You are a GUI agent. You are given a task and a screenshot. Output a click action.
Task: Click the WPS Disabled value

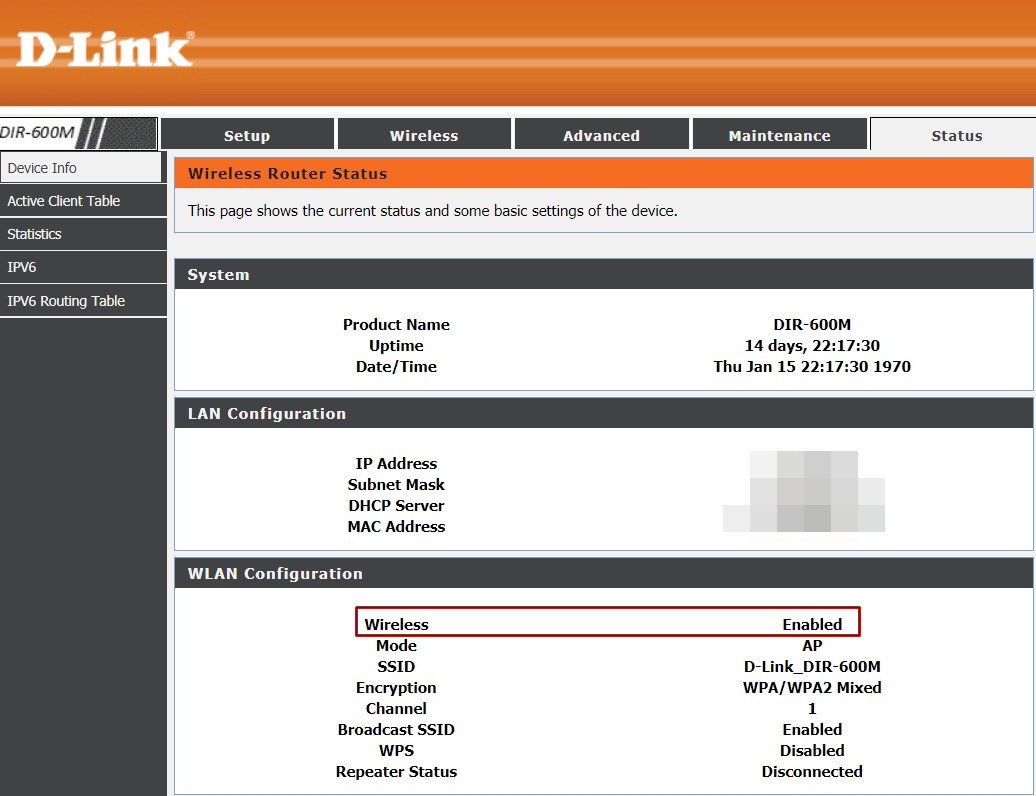pyautogui.click(x=812, y=750)
